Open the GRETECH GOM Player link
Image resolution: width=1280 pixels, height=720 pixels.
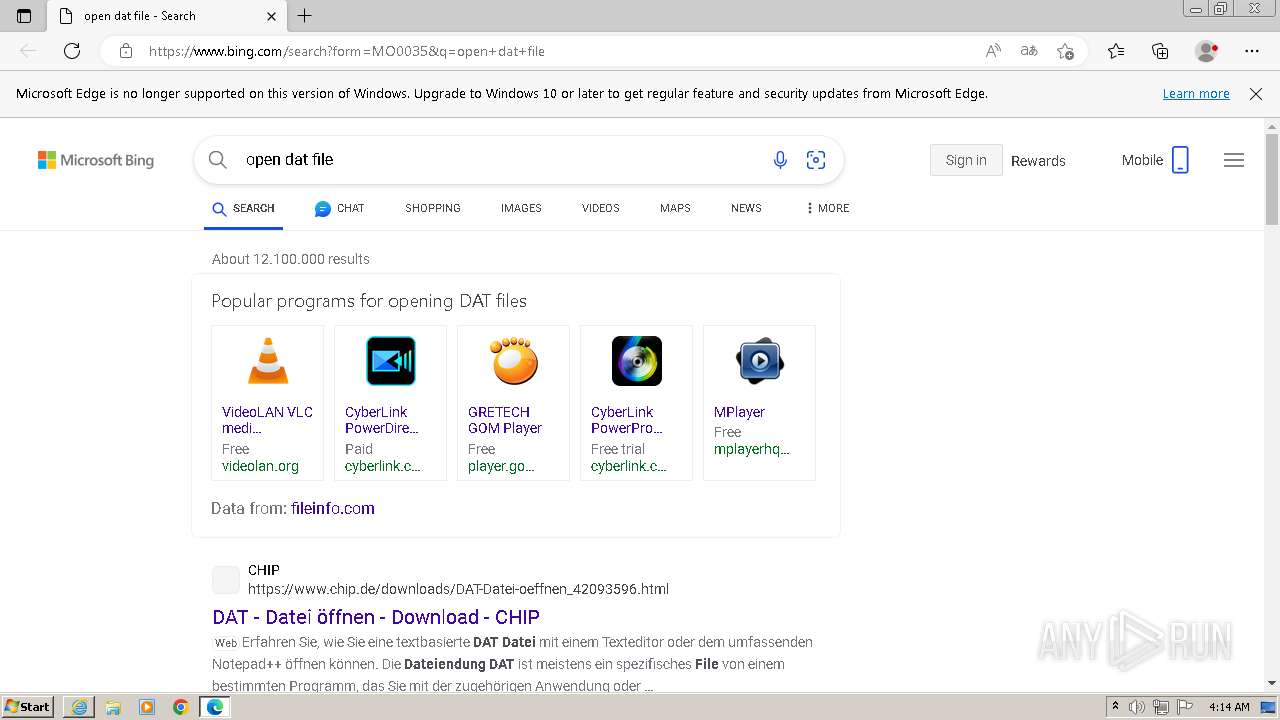505,420
